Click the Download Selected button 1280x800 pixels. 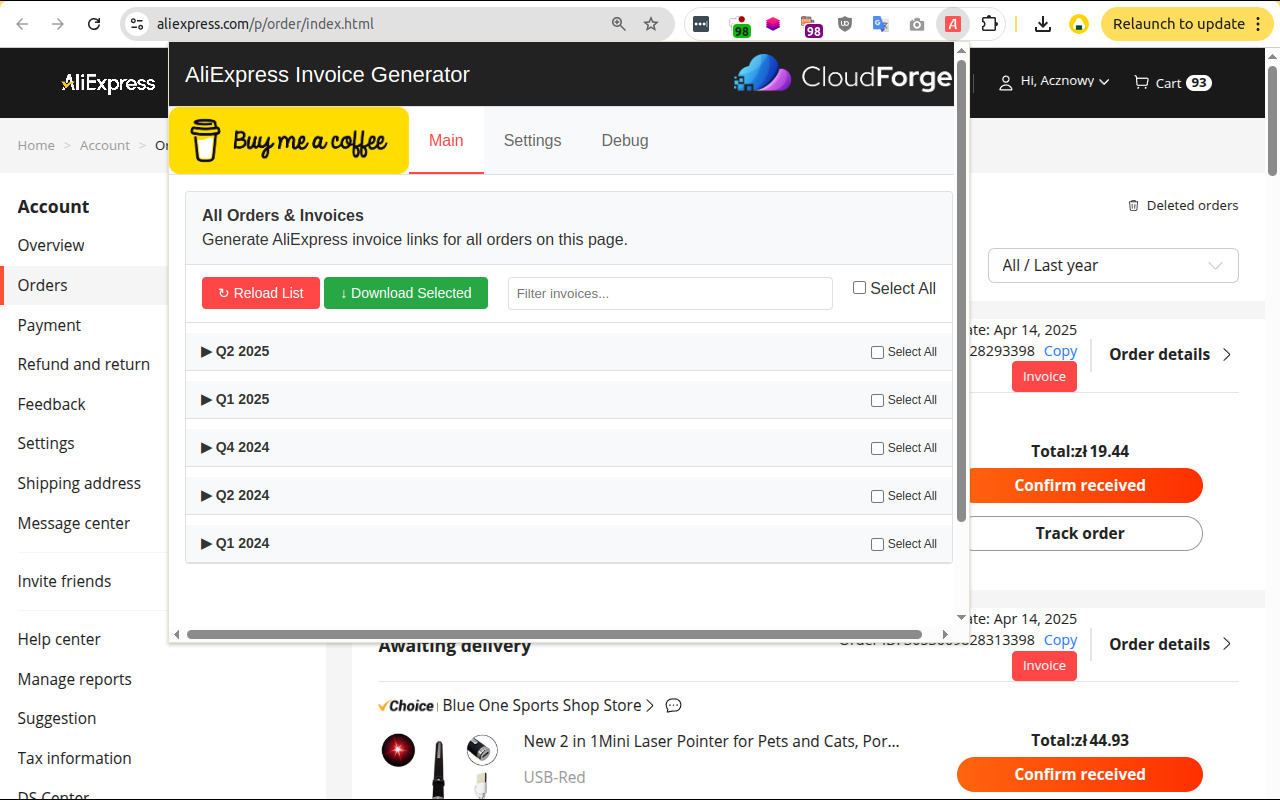tap(406, 293)
